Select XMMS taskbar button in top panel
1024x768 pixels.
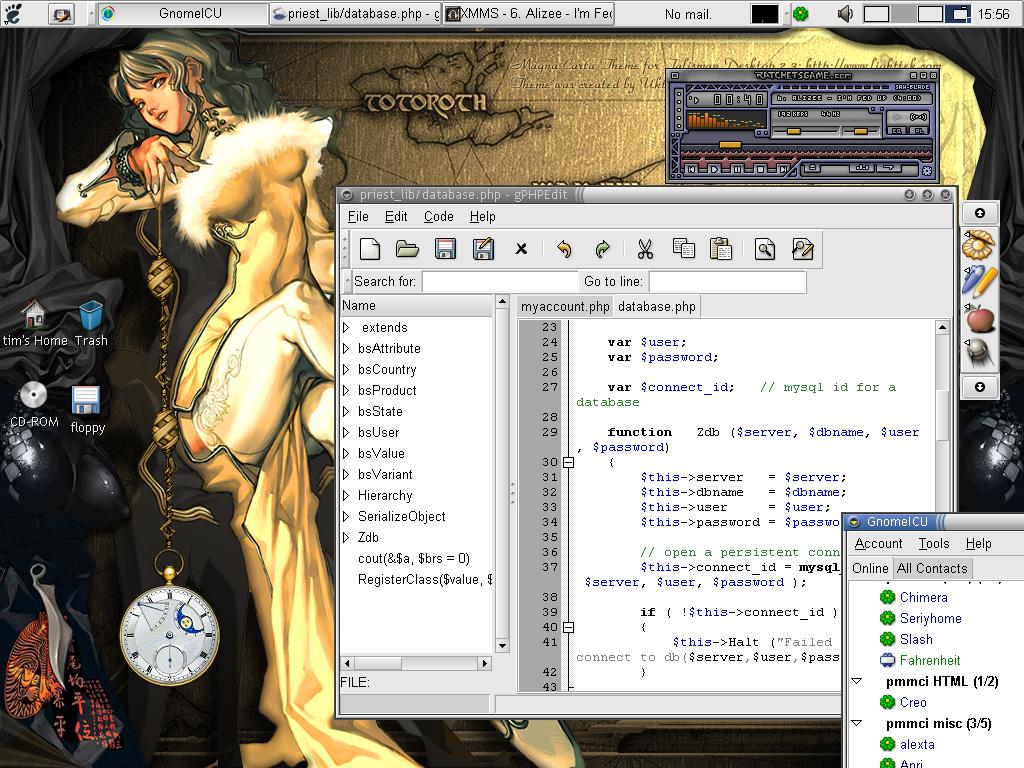[530, 14]
